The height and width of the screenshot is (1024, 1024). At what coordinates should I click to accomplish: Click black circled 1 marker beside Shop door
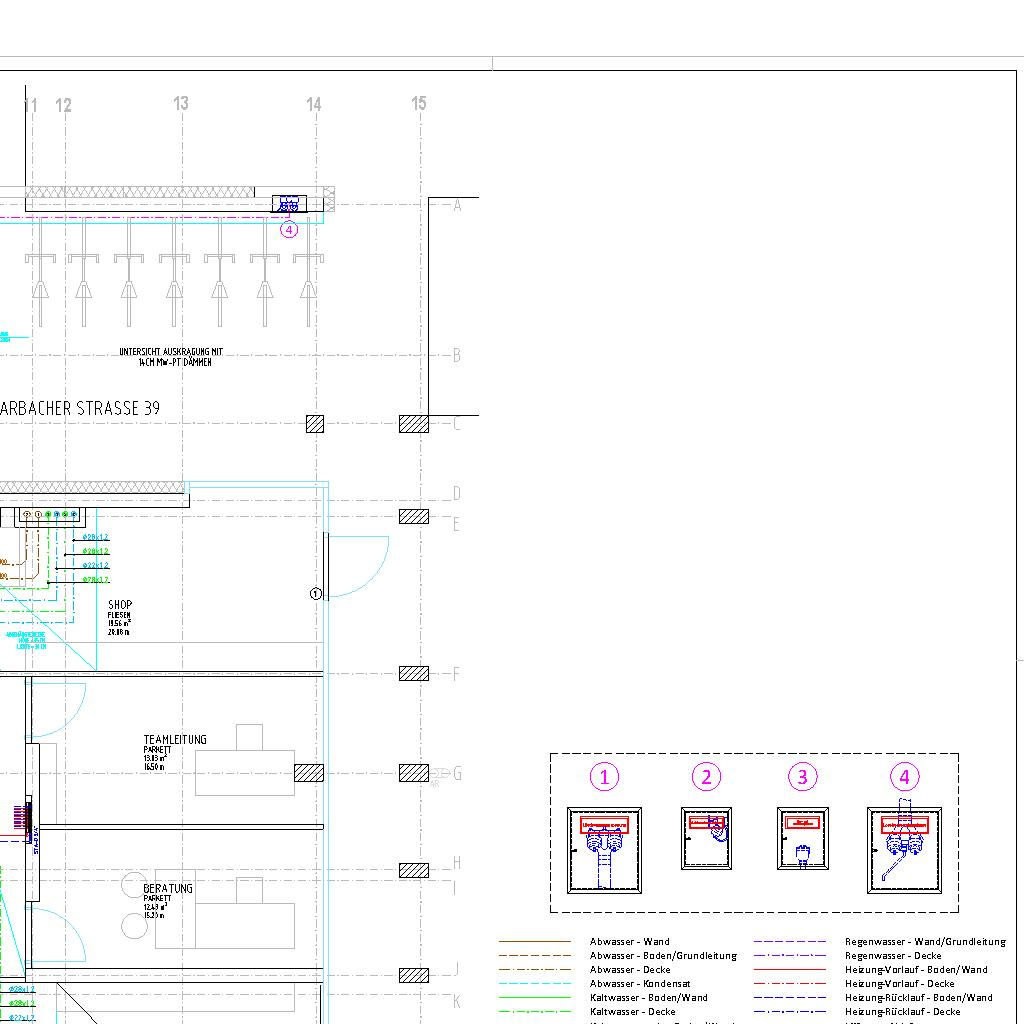tap(316, 594)
